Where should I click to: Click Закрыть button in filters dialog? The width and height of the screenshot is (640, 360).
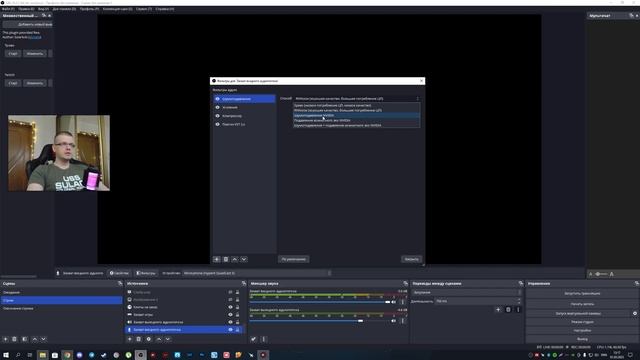[x=411, y=259]
